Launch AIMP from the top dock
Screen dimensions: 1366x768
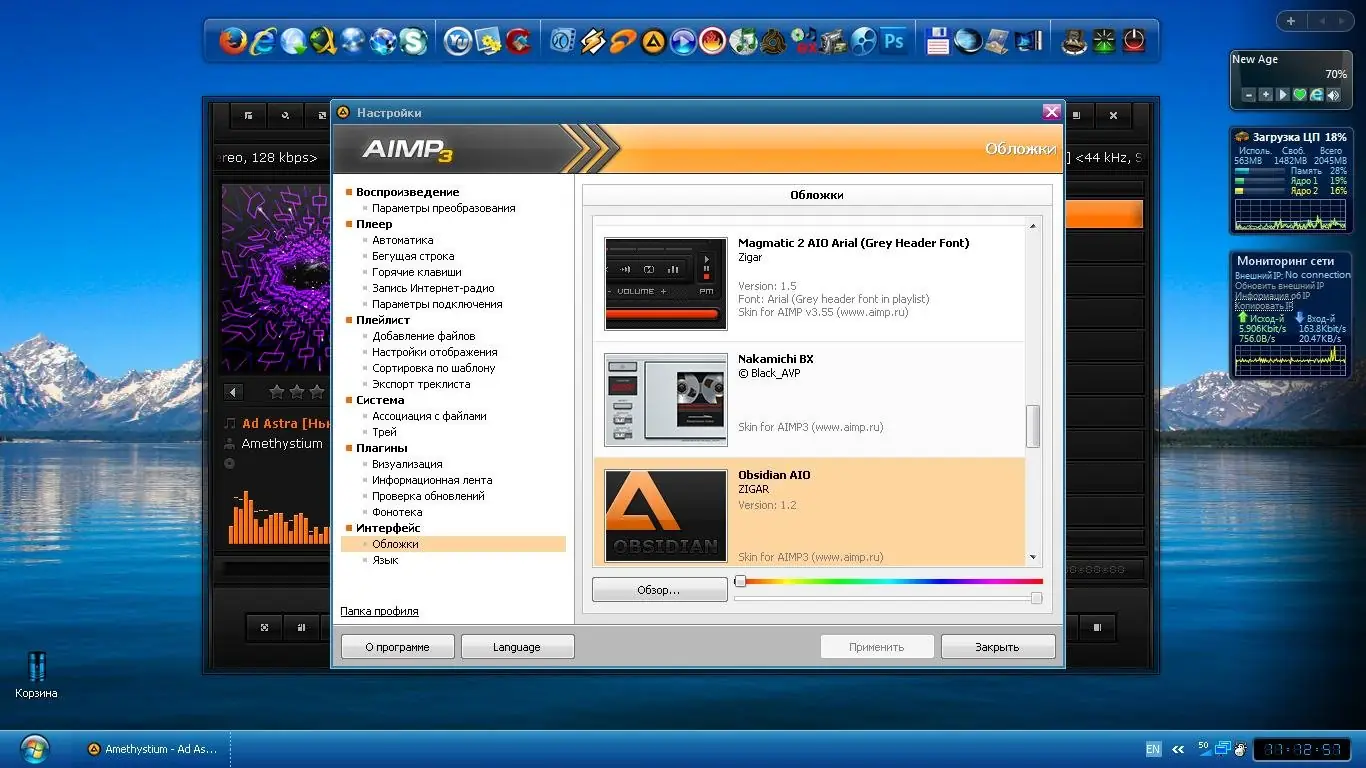(x=653, y=41)
